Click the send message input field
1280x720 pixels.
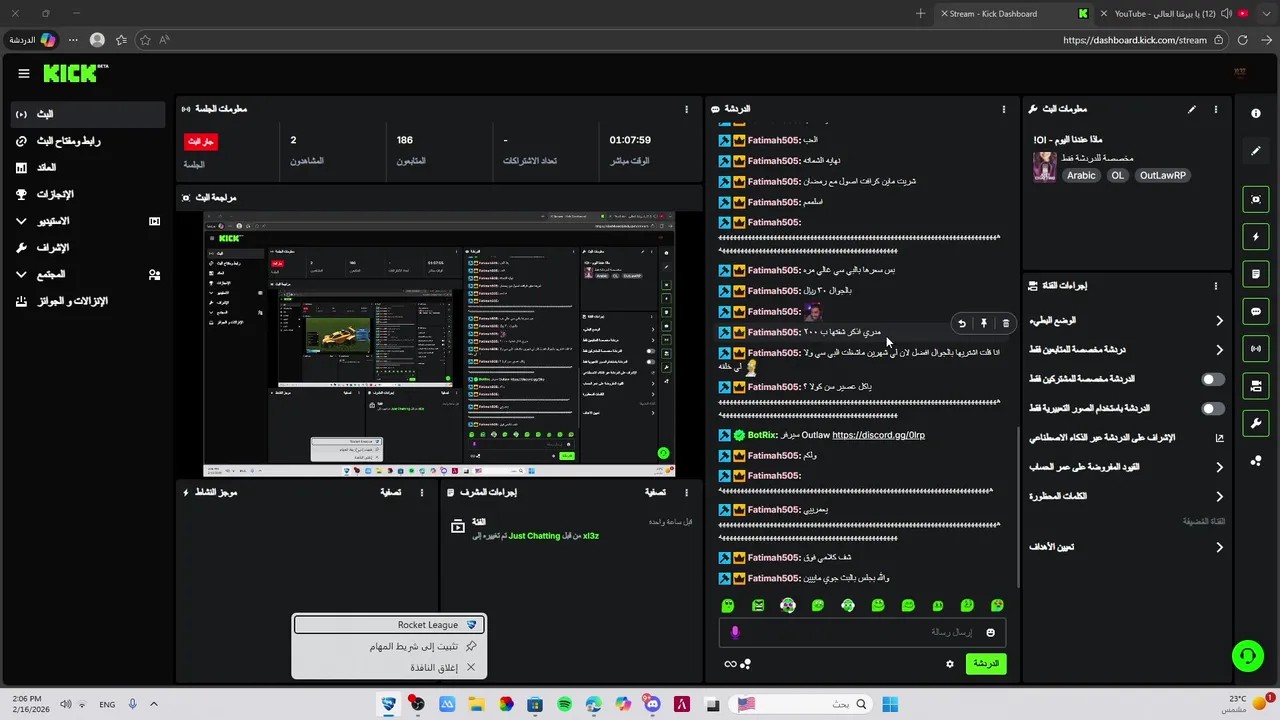[862, 632]
